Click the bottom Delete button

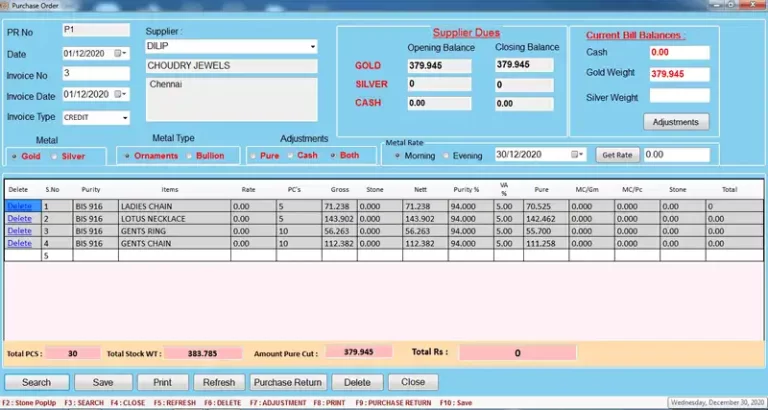pos(357,382)
